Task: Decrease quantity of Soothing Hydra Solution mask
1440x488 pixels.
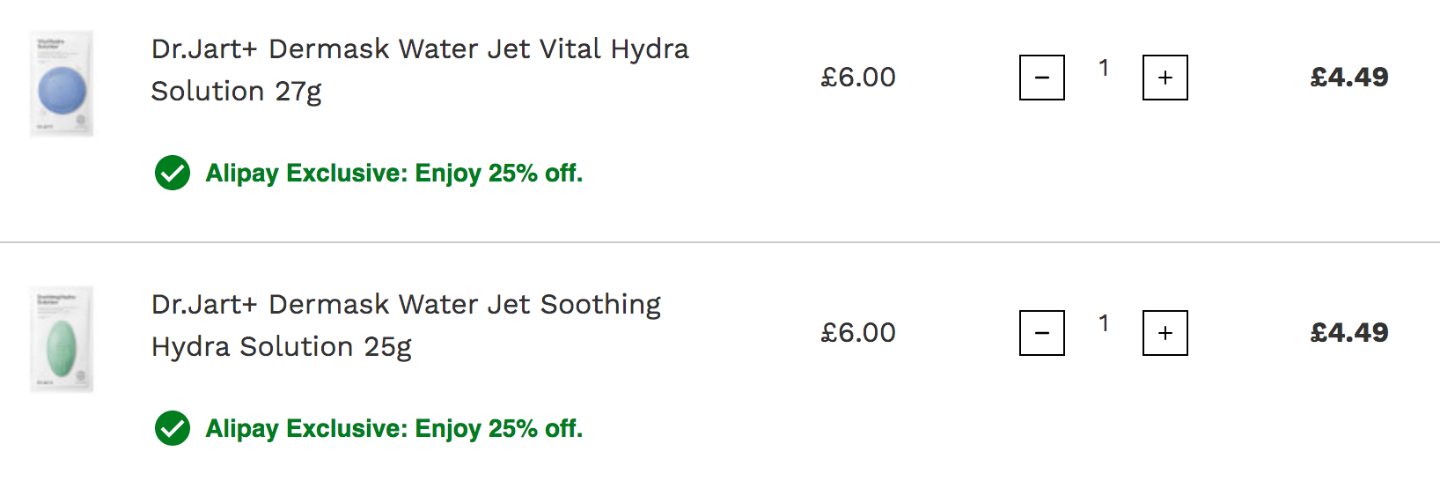Action: tap(1042, 333)
